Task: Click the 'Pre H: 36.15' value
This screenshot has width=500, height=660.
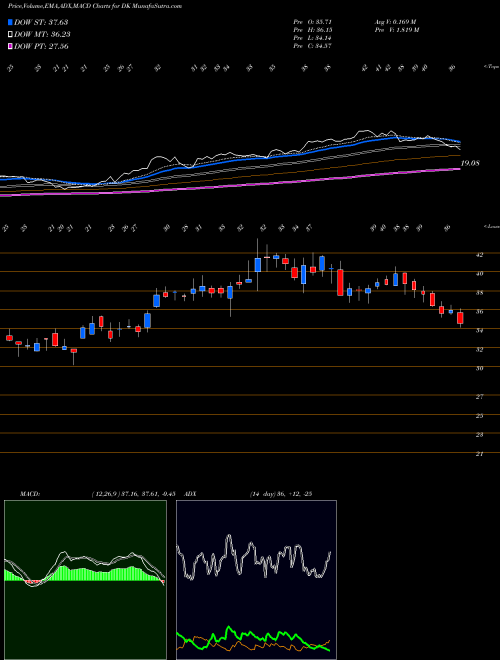Action: pyautogui.click(x=313, y=29)
